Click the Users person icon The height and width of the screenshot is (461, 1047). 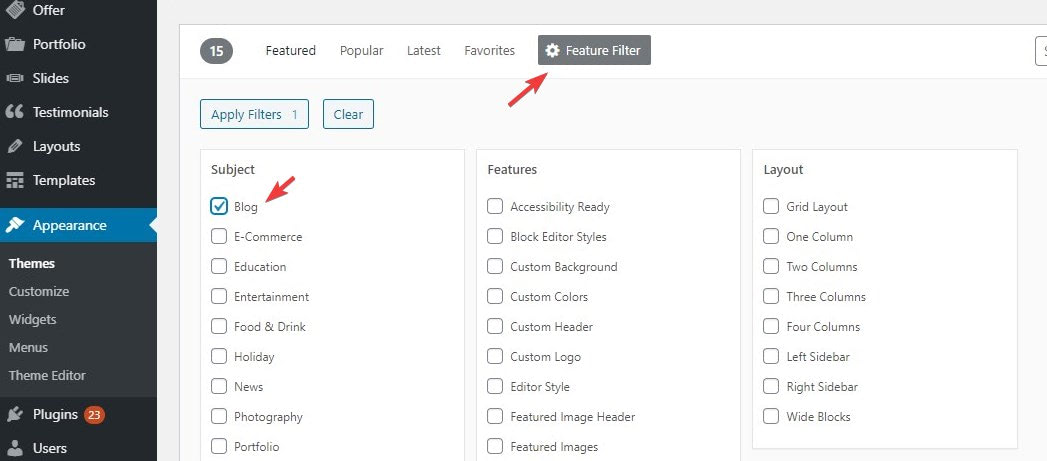[x=15, y=448]
